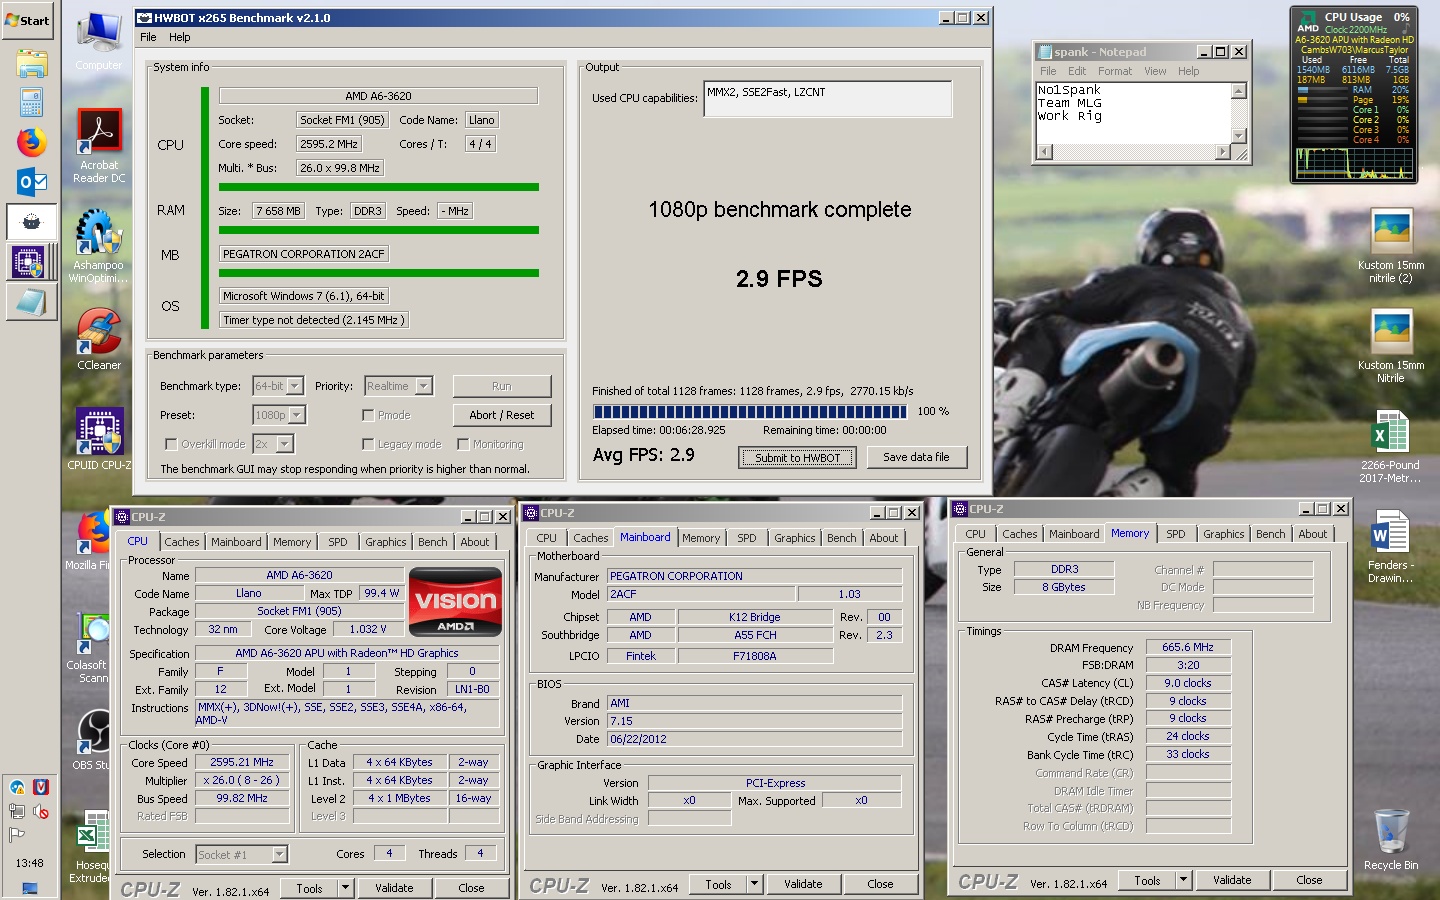
Task: Open Colasoft Scanner desktop shortcut
Action: 90,646
